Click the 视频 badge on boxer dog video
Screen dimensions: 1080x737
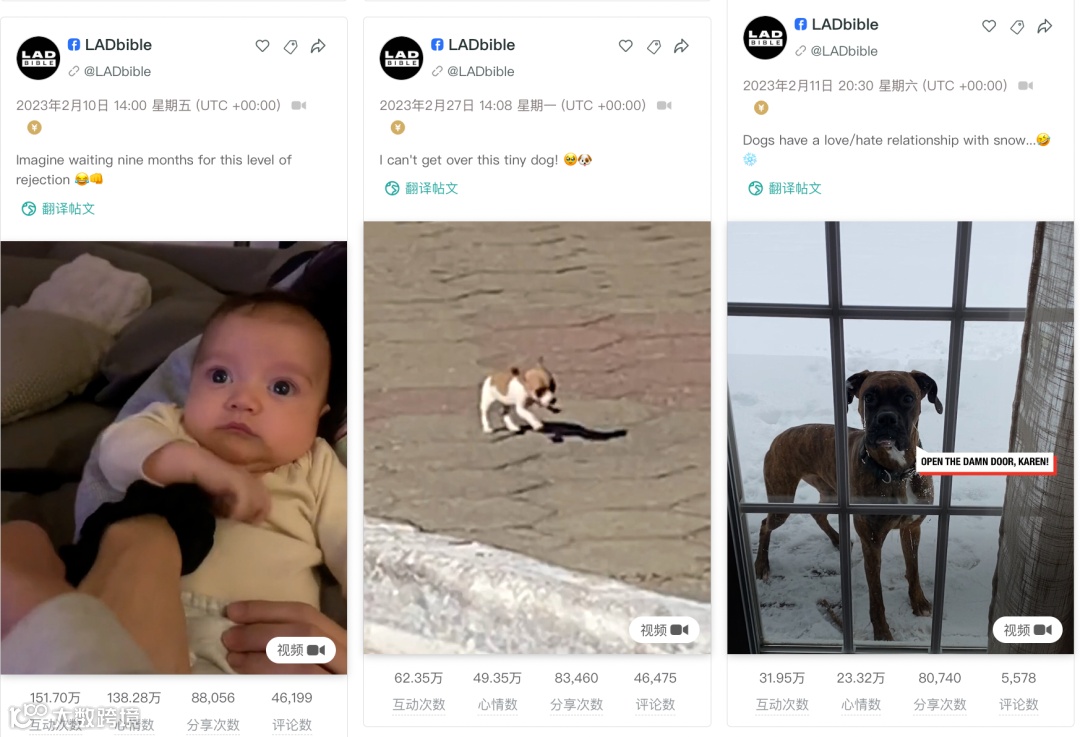[x=1027, y=630]
